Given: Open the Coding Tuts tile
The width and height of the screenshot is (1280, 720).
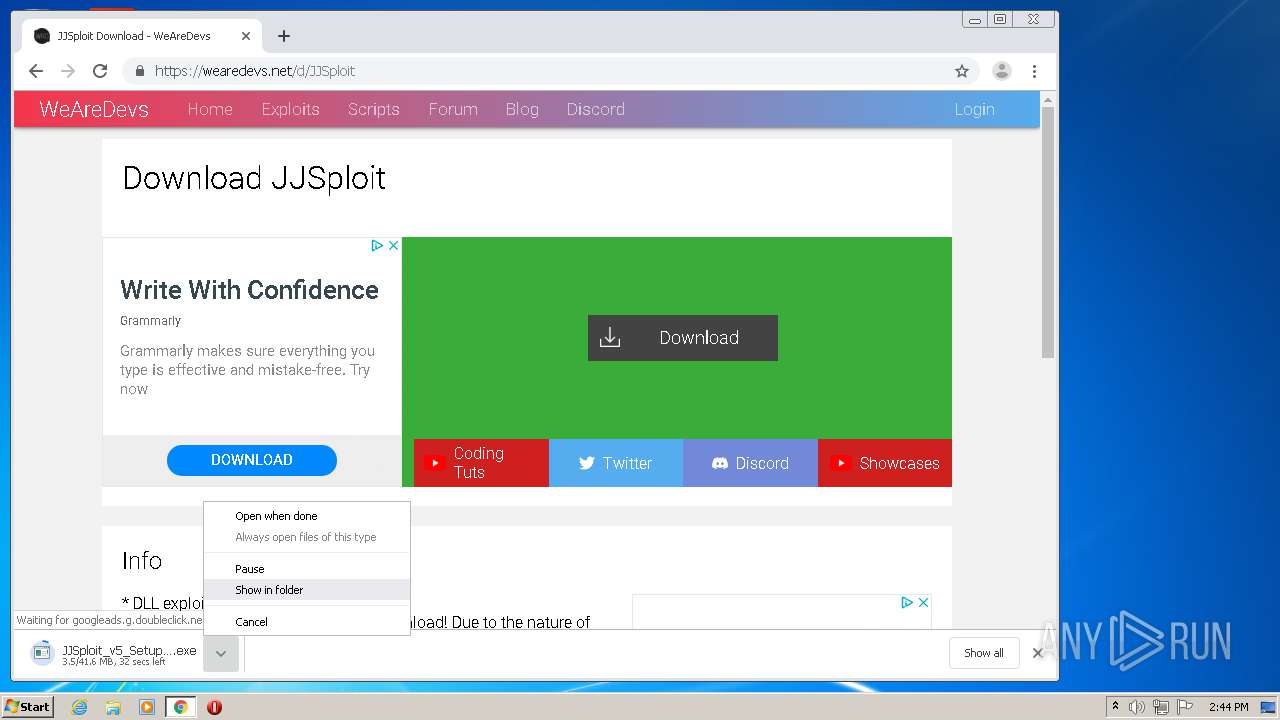Looking at the screenshot, I should pos(481,463).
